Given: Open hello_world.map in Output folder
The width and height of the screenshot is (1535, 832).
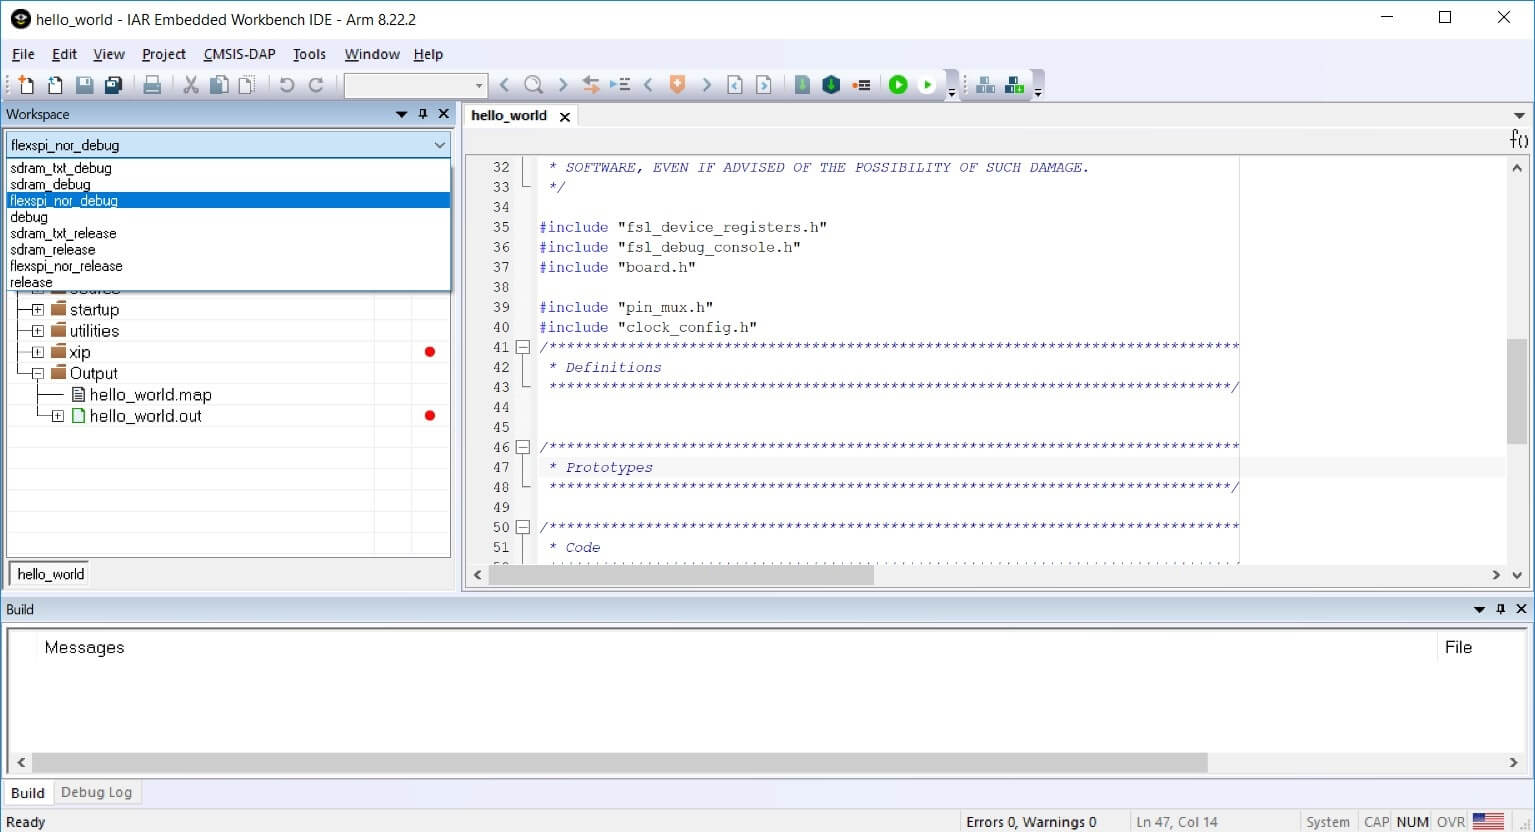Looking at the screenshot, I should pyautogui.click(x=150, y=395).
